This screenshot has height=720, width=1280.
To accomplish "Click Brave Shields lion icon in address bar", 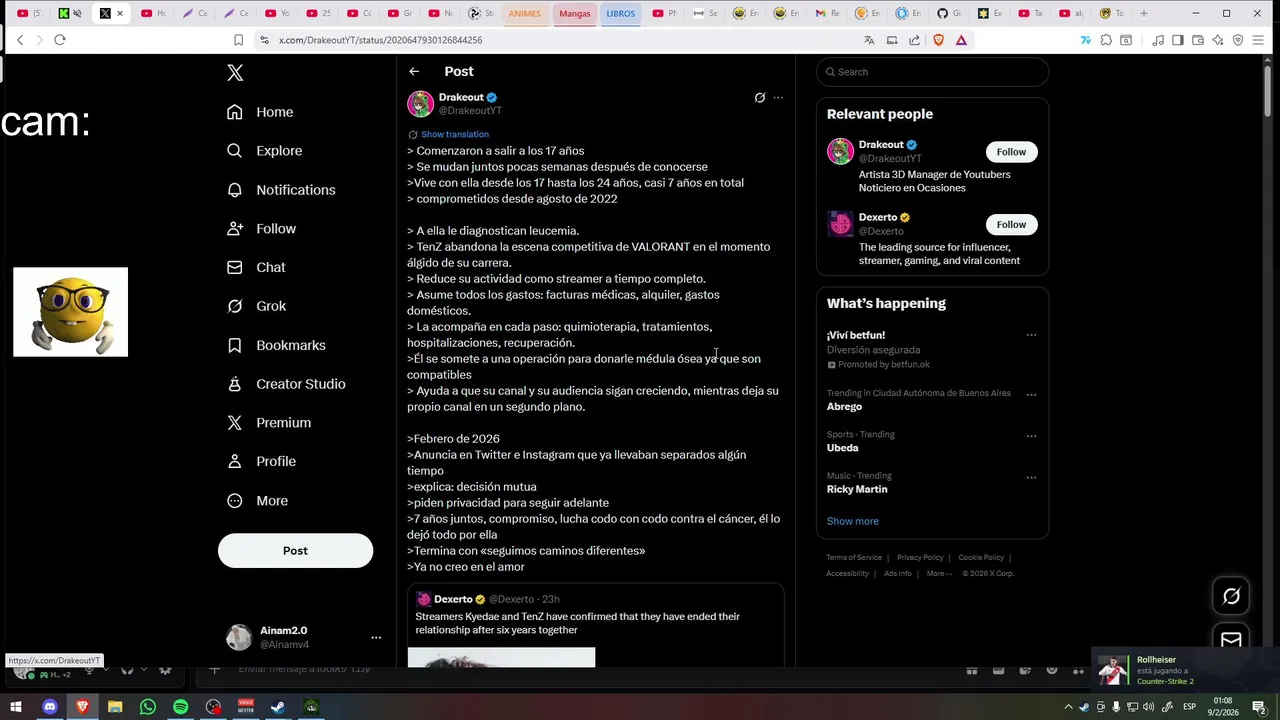I will [x=938, y=40].
